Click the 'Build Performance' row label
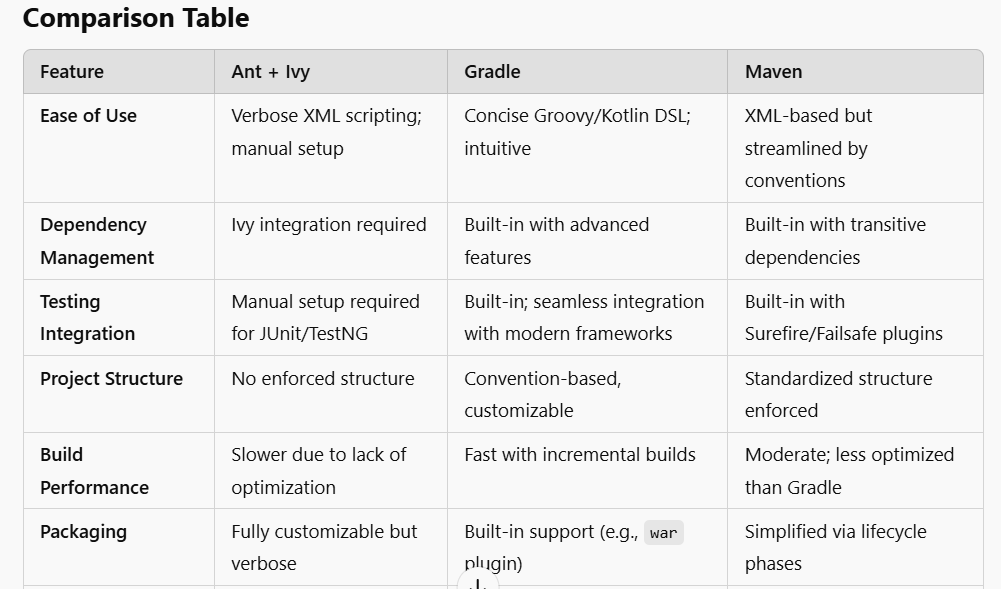Image resolution: width=1001 pixels, height=589 pixels. [94, 471]
